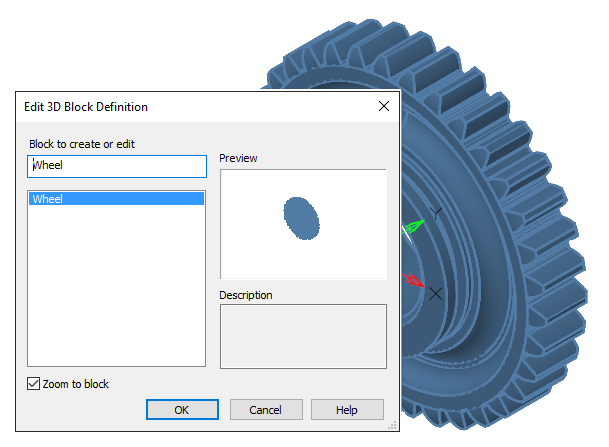Screen dimensions: 609x447
Task: Click the X axis label
Action: pos(435,294)
